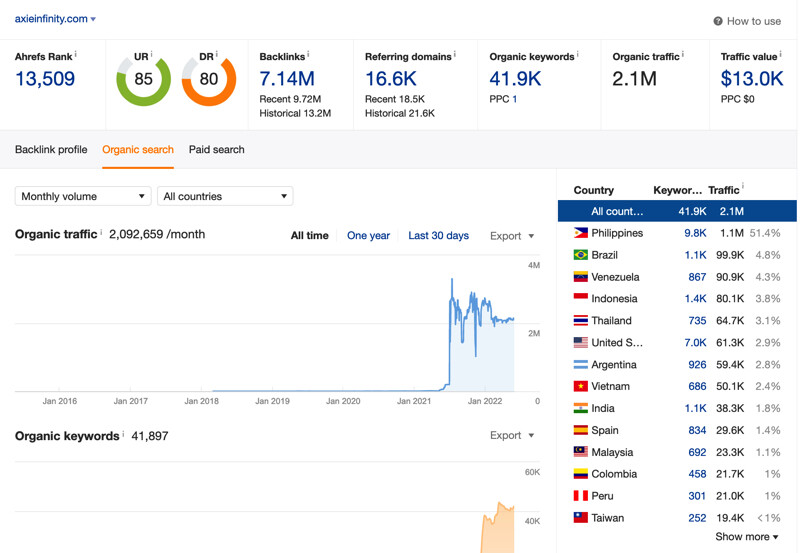
Task: Click the How to use help icon
Action: 718,21
